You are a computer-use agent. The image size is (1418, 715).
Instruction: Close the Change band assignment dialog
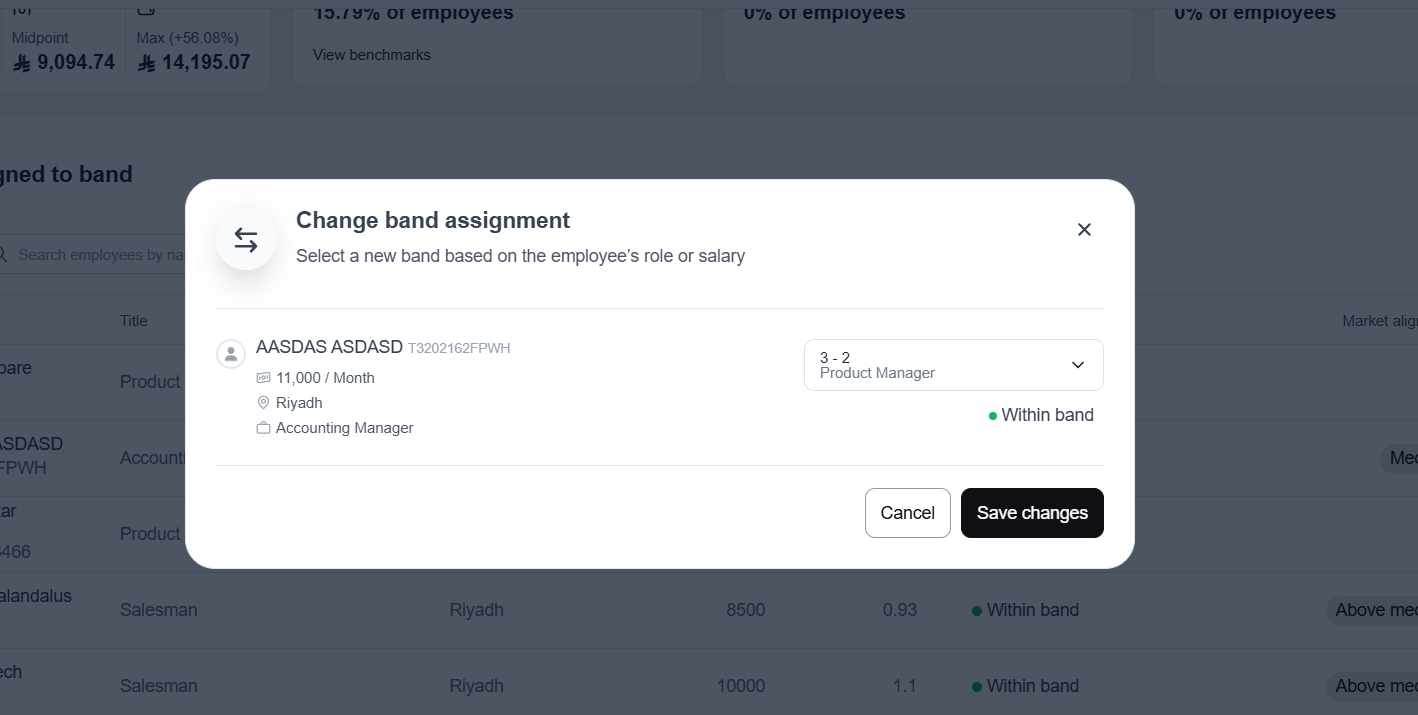tap(1084, 230)
